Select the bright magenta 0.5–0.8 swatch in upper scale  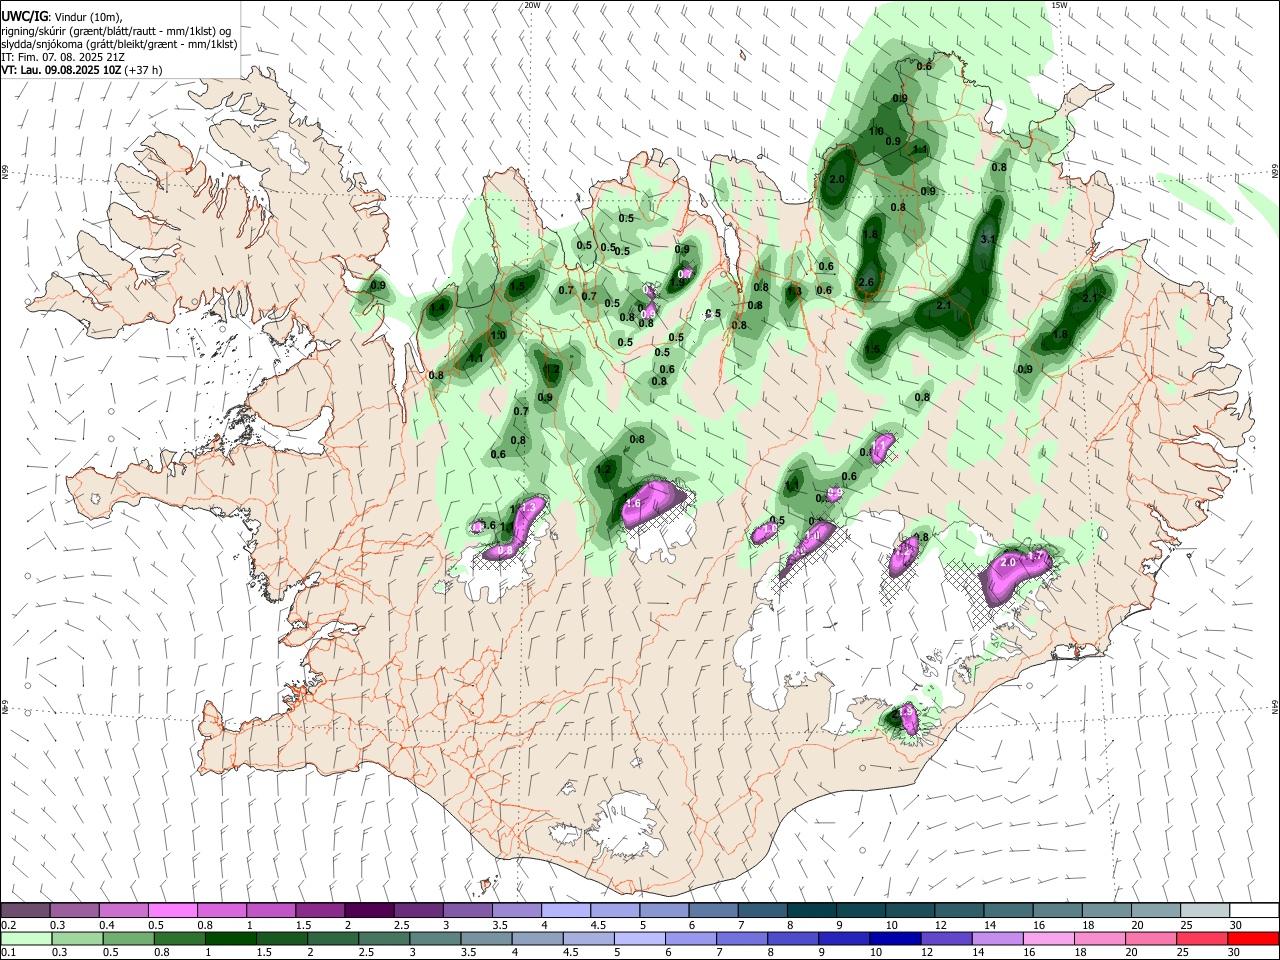[x=172, y=911]
